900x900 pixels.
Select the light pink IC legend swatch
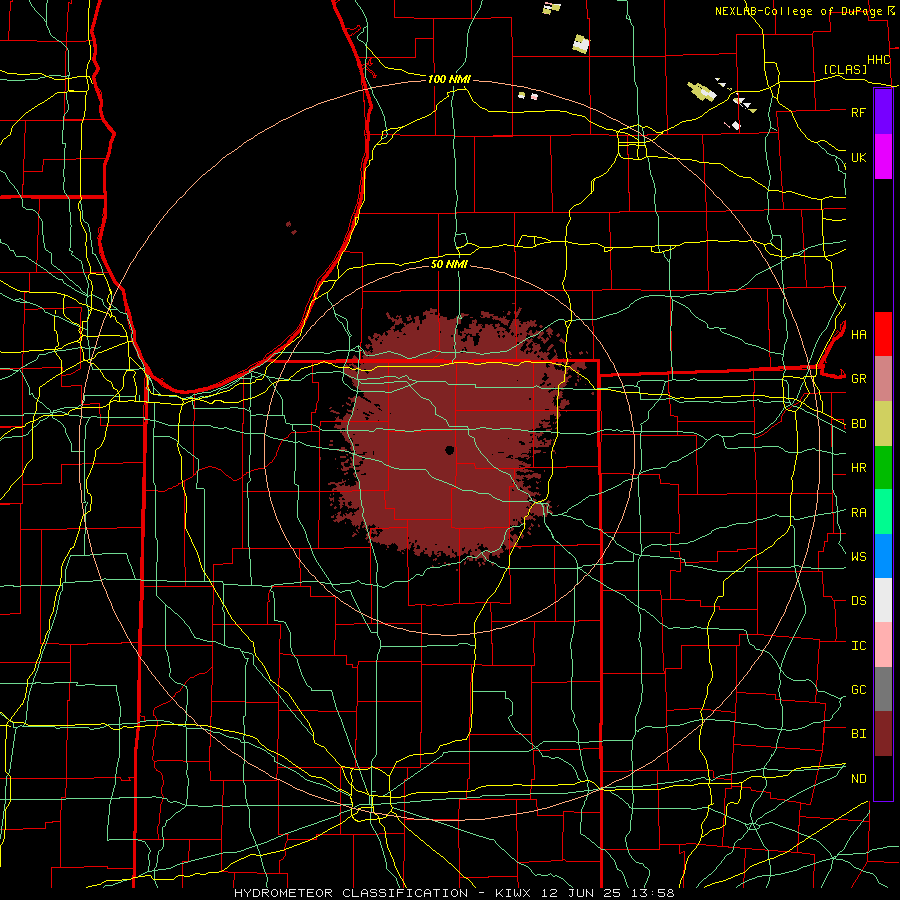pos(883,645)
